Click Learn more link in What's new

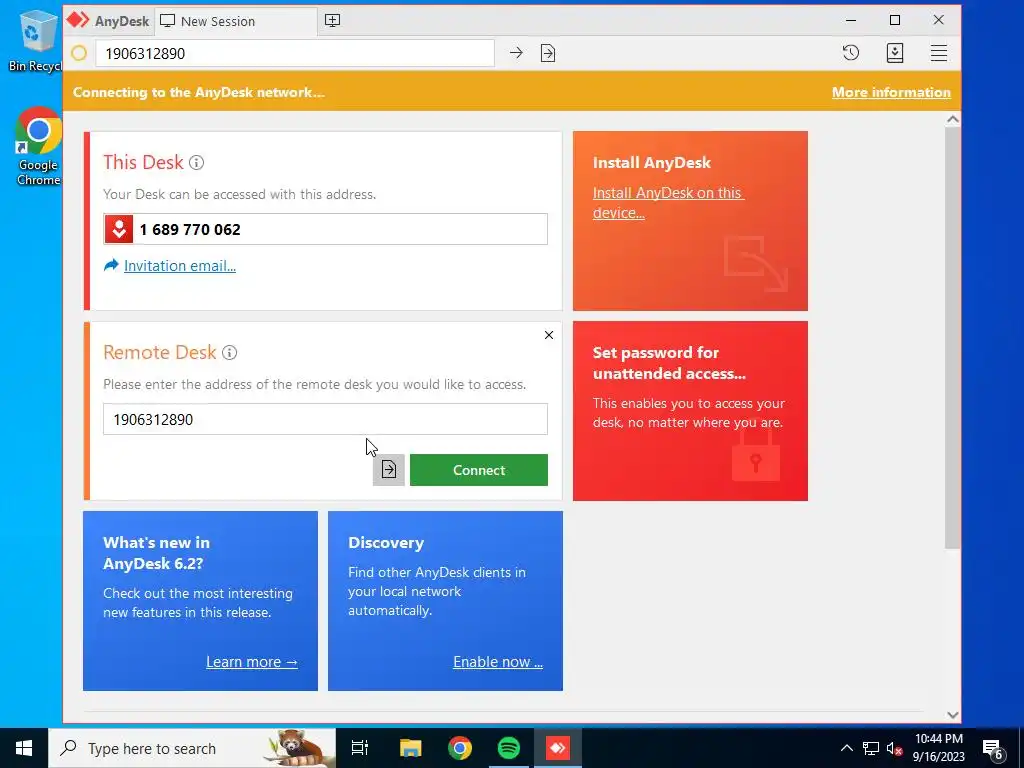click(251, 662)
